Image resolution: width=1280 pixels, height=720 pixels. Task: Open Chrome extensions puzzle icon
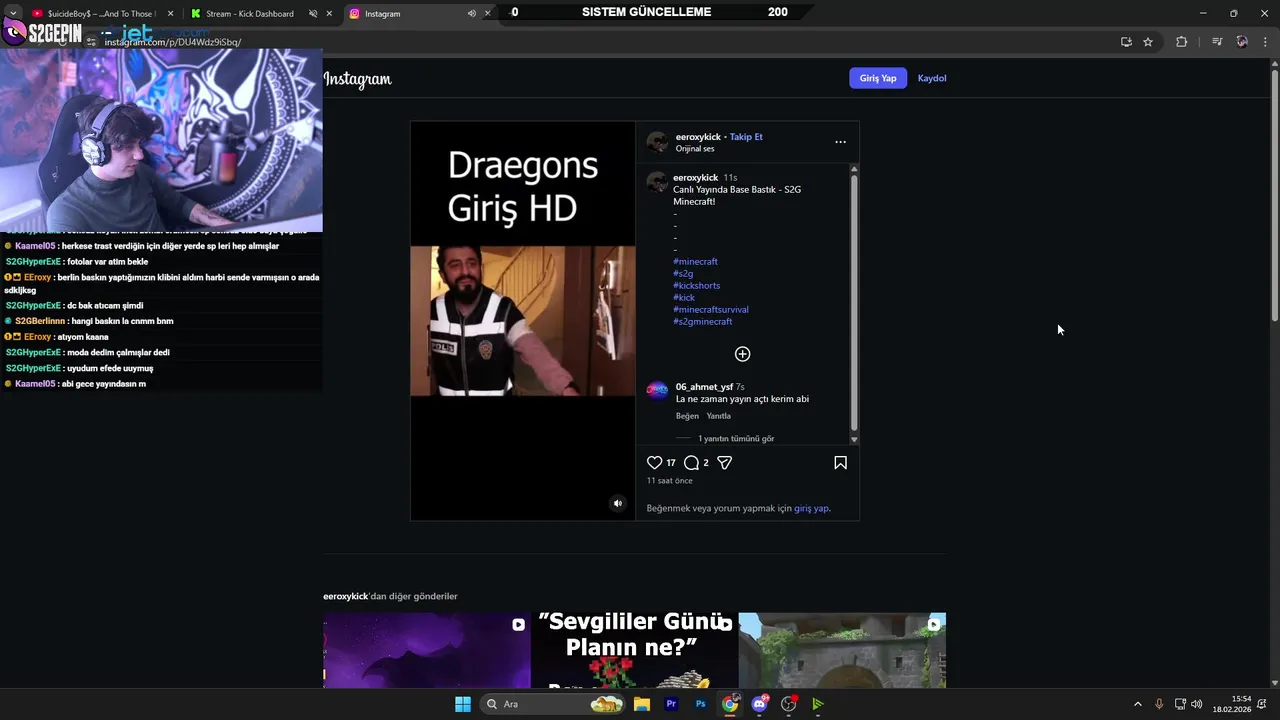1181,42
